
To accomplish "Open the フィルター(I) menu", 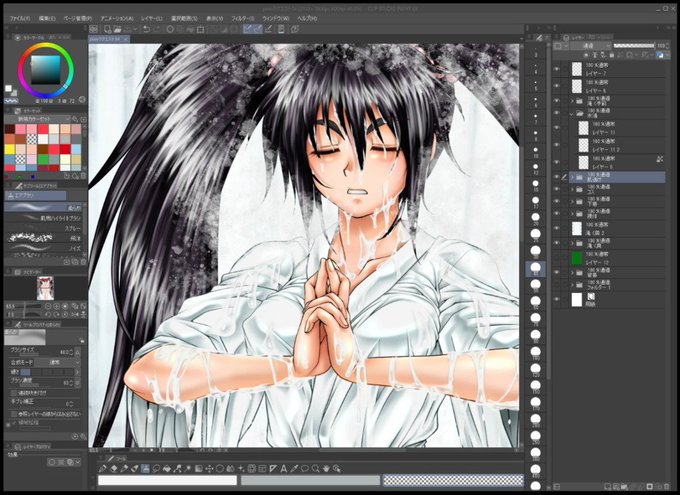I will tap(242, 19).
